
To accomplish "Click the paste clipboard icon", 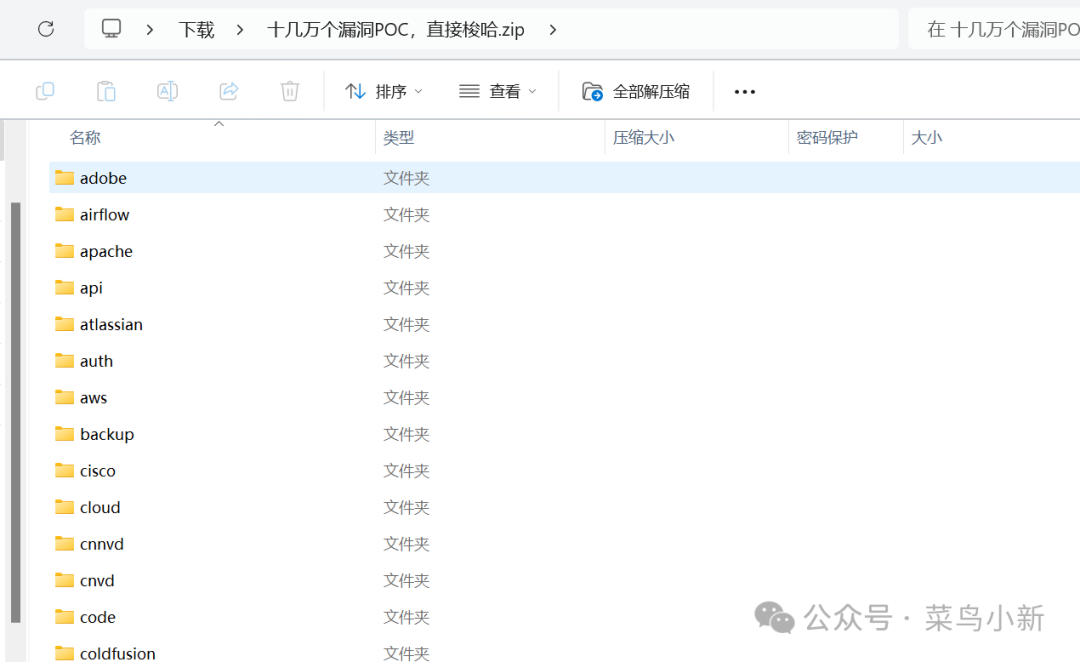I will point(106,91).
